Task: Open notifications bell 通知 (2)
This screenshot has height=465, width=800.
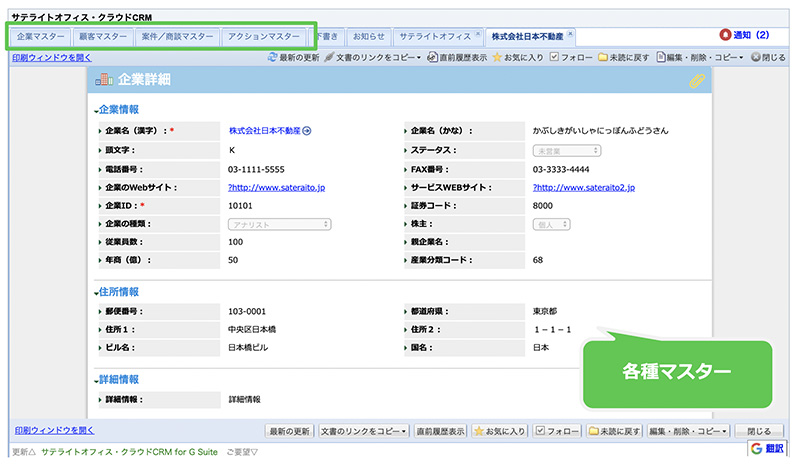Action: [744, 35]
